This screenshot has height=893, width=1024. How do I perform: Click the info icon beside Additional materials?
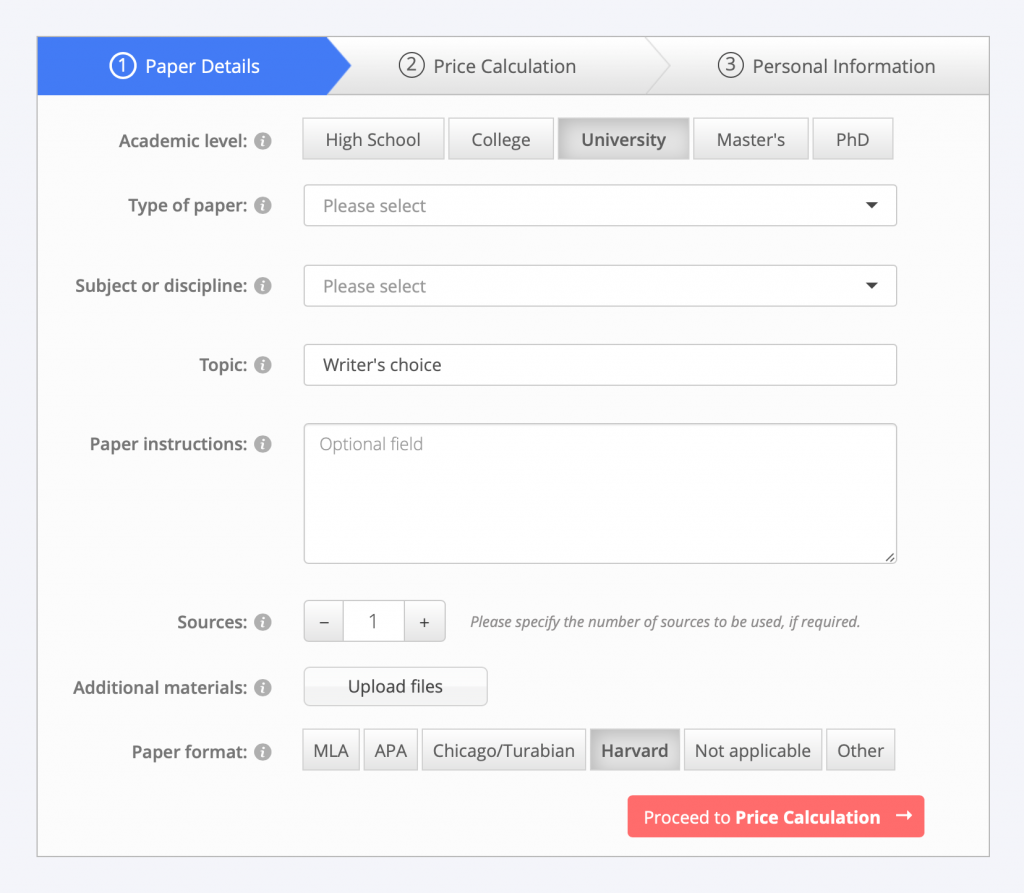pyautogui.click(x=263, y=688)
